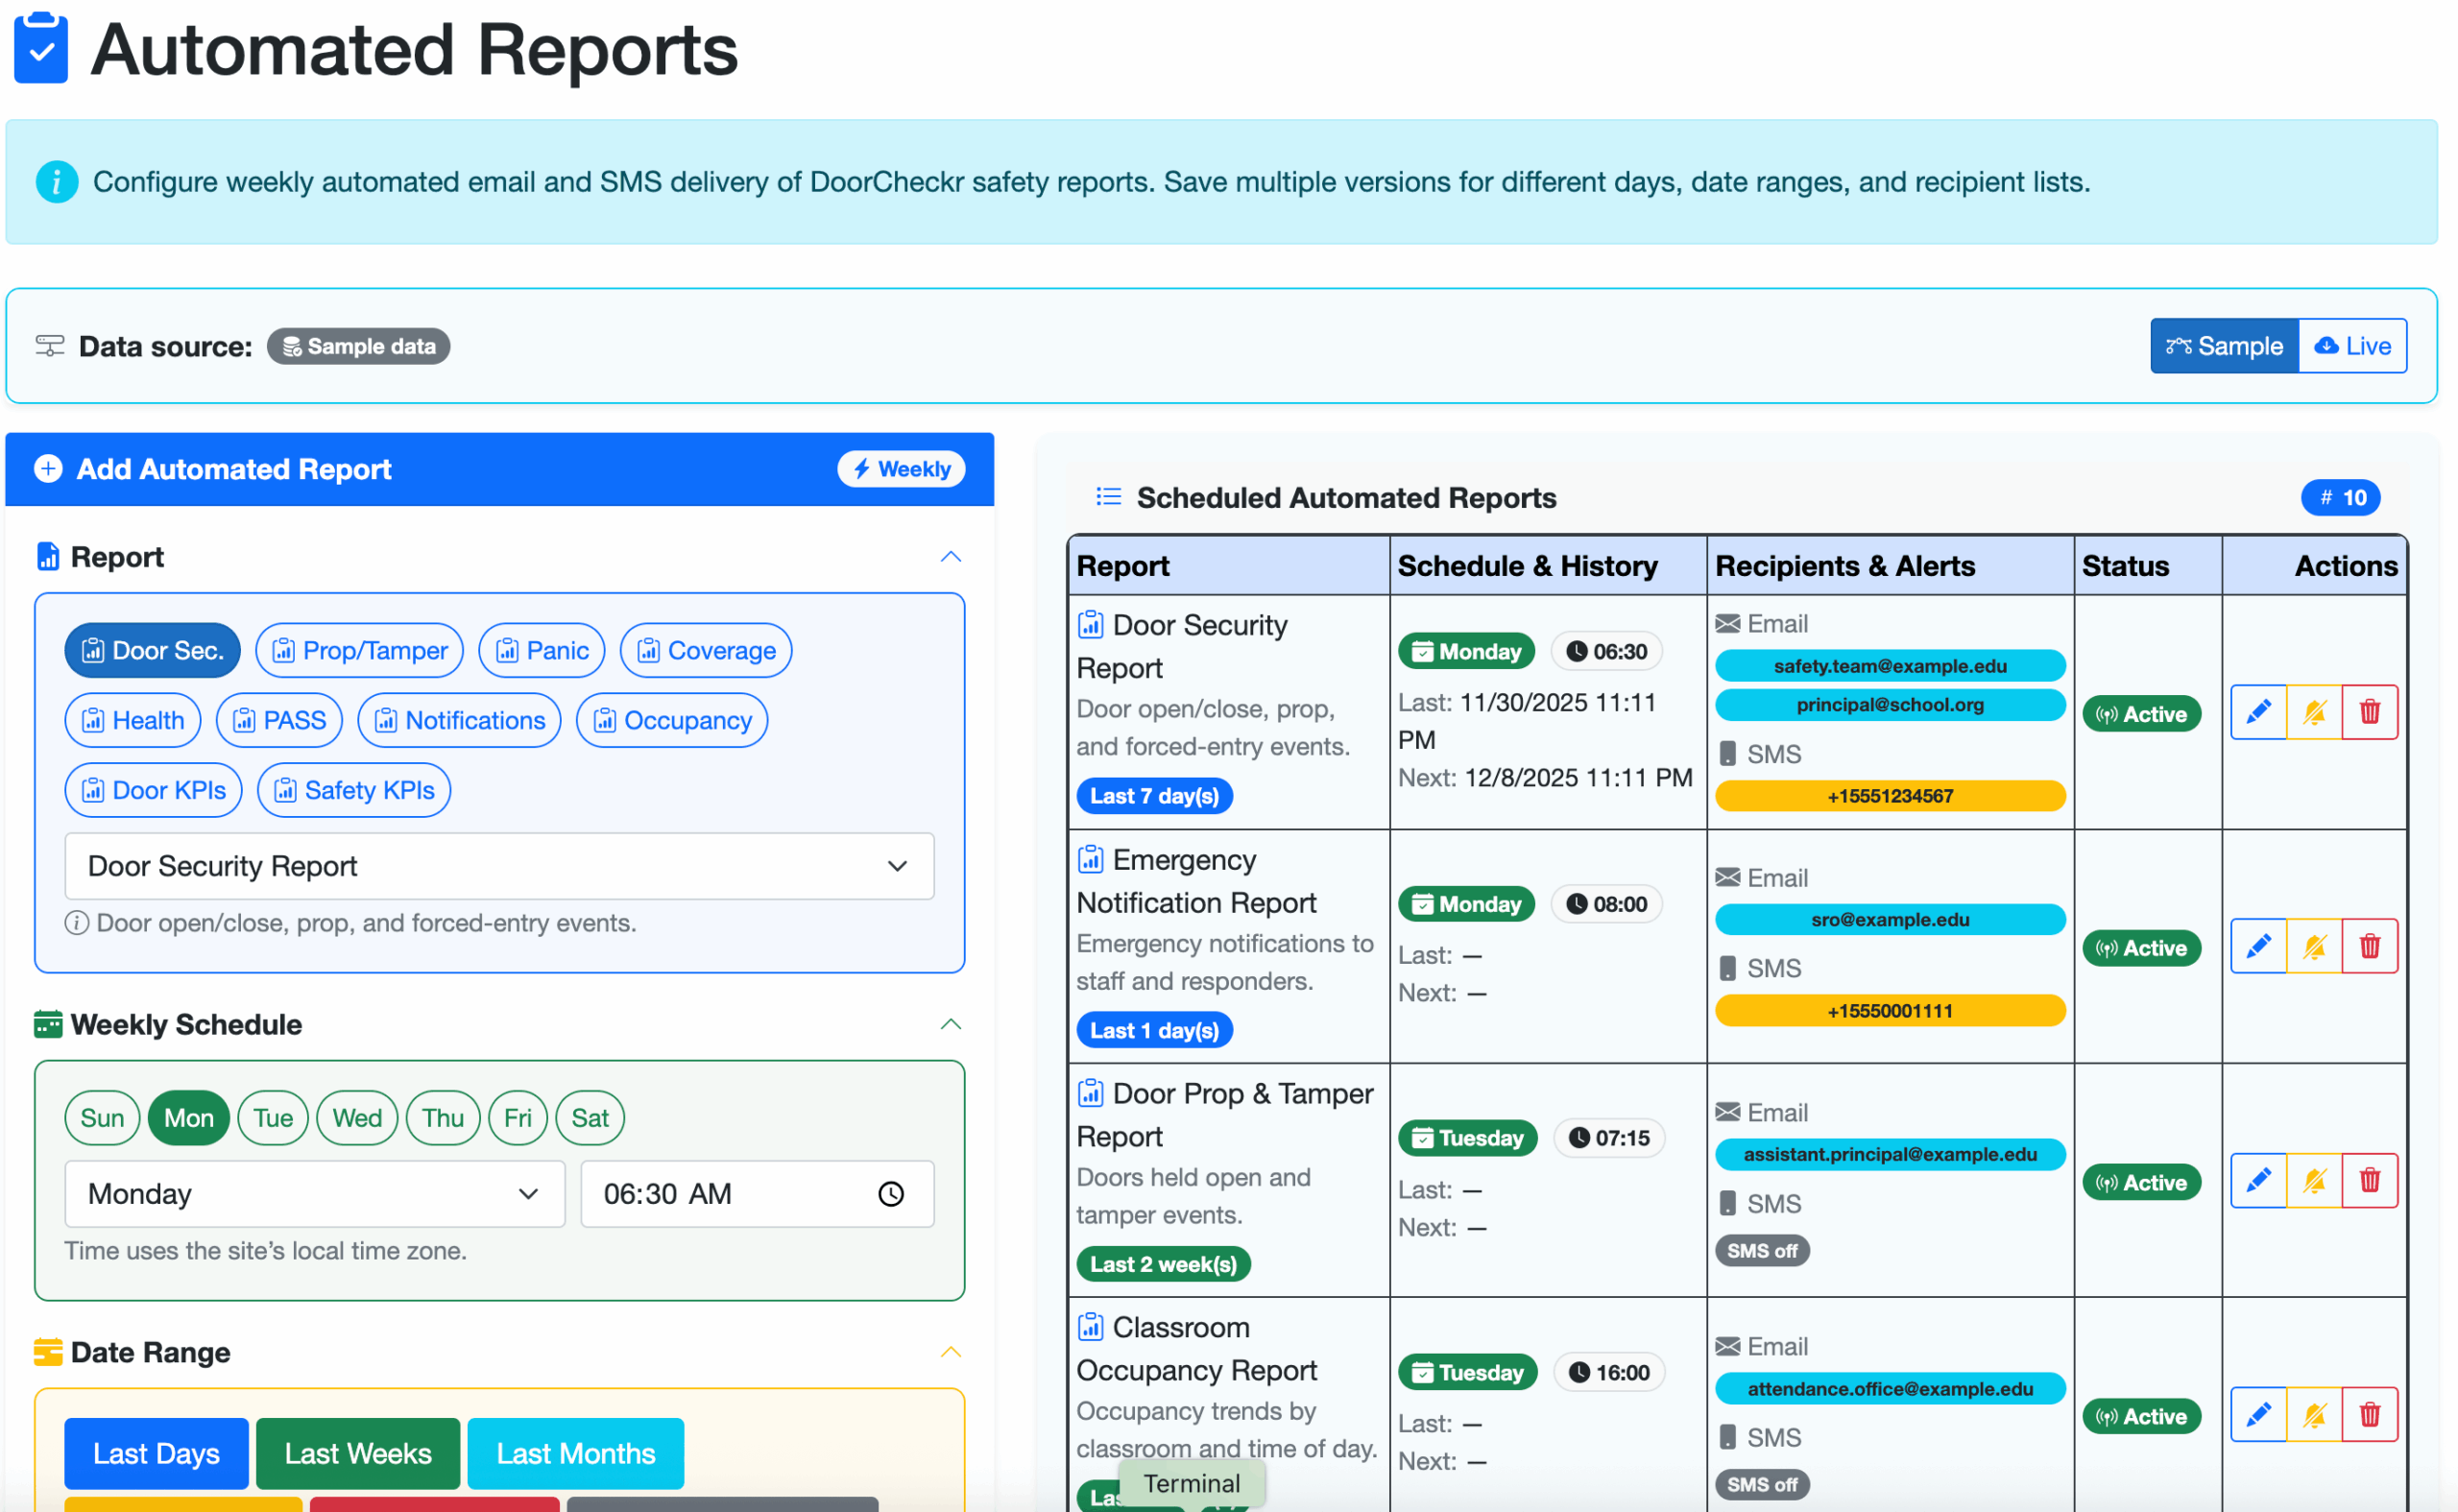Open the Monday day dropdown
2458x1512 pixels.
coord(315,1194)
